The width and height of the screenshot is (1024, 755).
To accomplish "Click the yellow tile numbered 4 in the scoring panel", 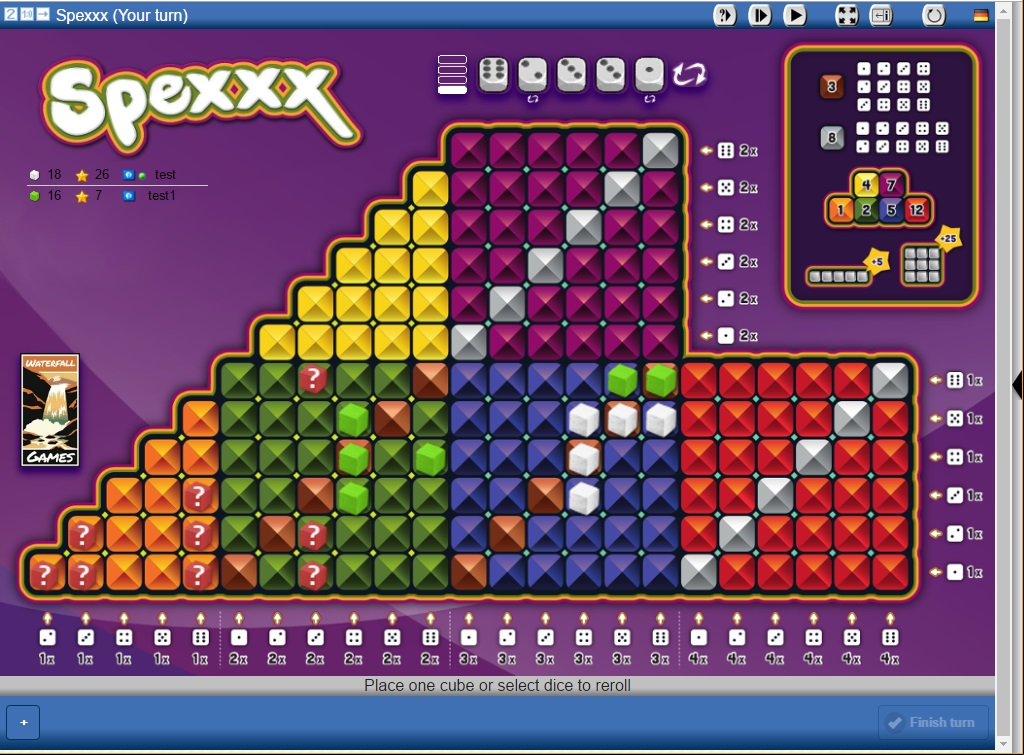I will point(866,185).
